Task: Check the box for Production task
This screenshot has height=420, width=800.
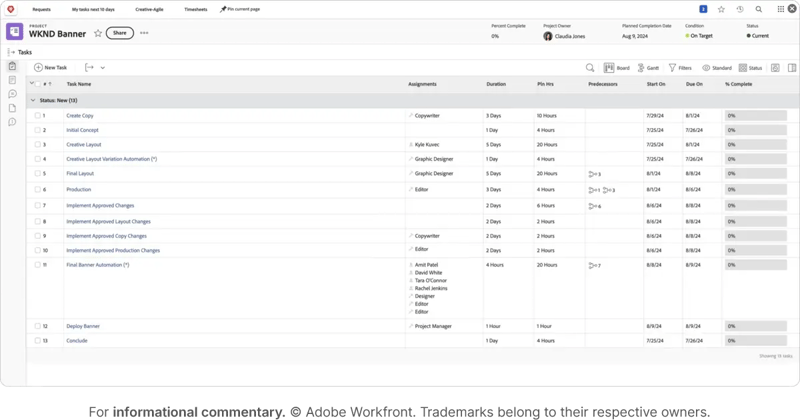Action: (x=37, y=189)
